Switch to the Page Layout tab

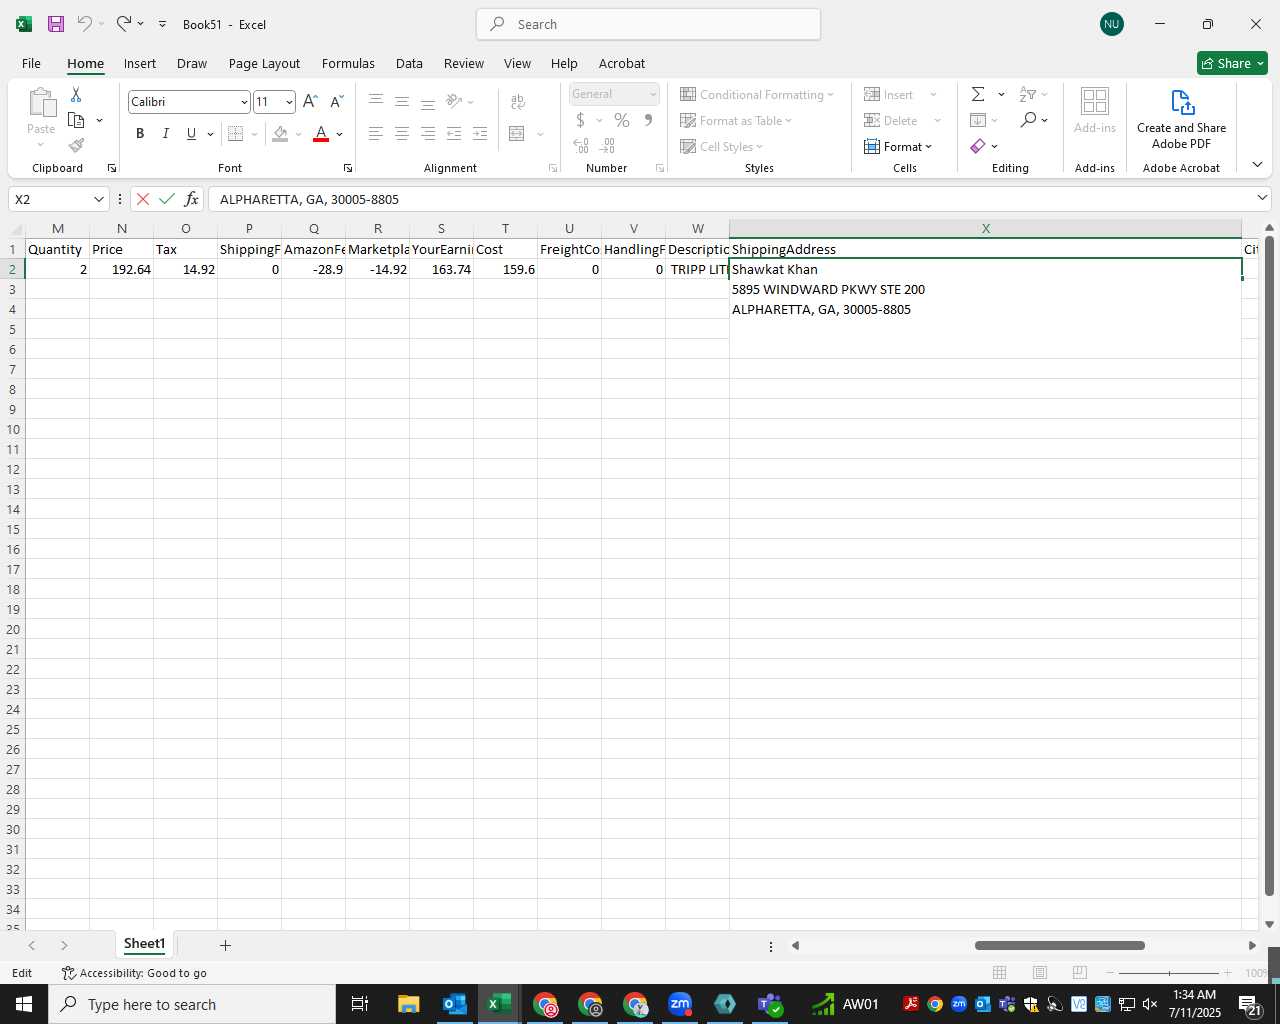coord(264,63)
